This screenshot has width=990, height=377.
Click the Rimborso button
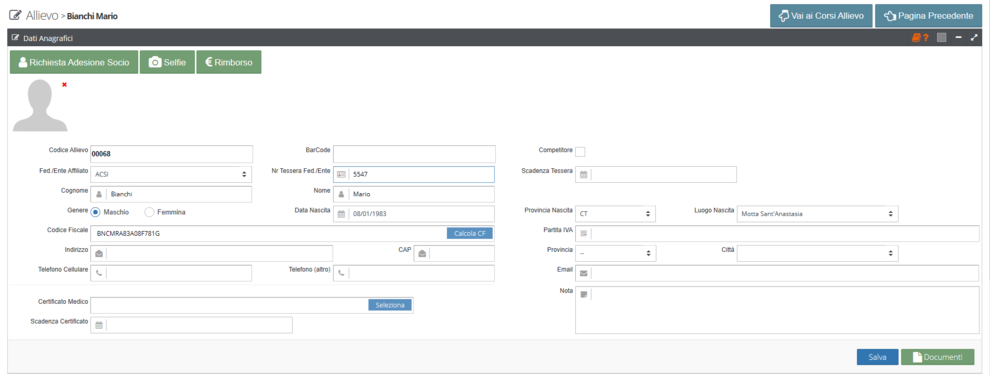coord(229,63)
